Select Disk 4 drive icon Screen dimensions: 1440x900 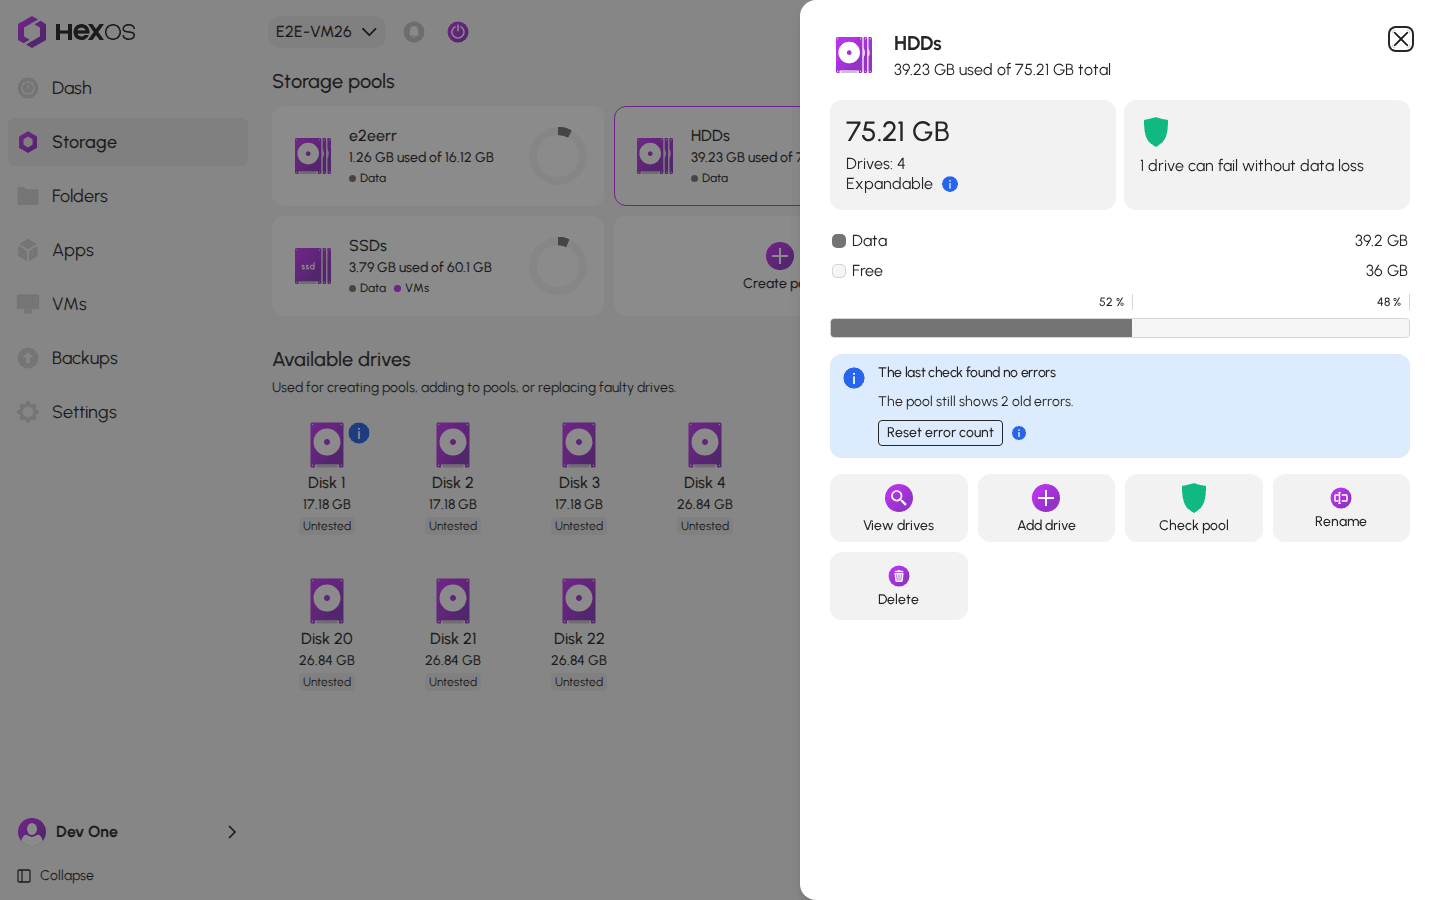tap(705, 445)
